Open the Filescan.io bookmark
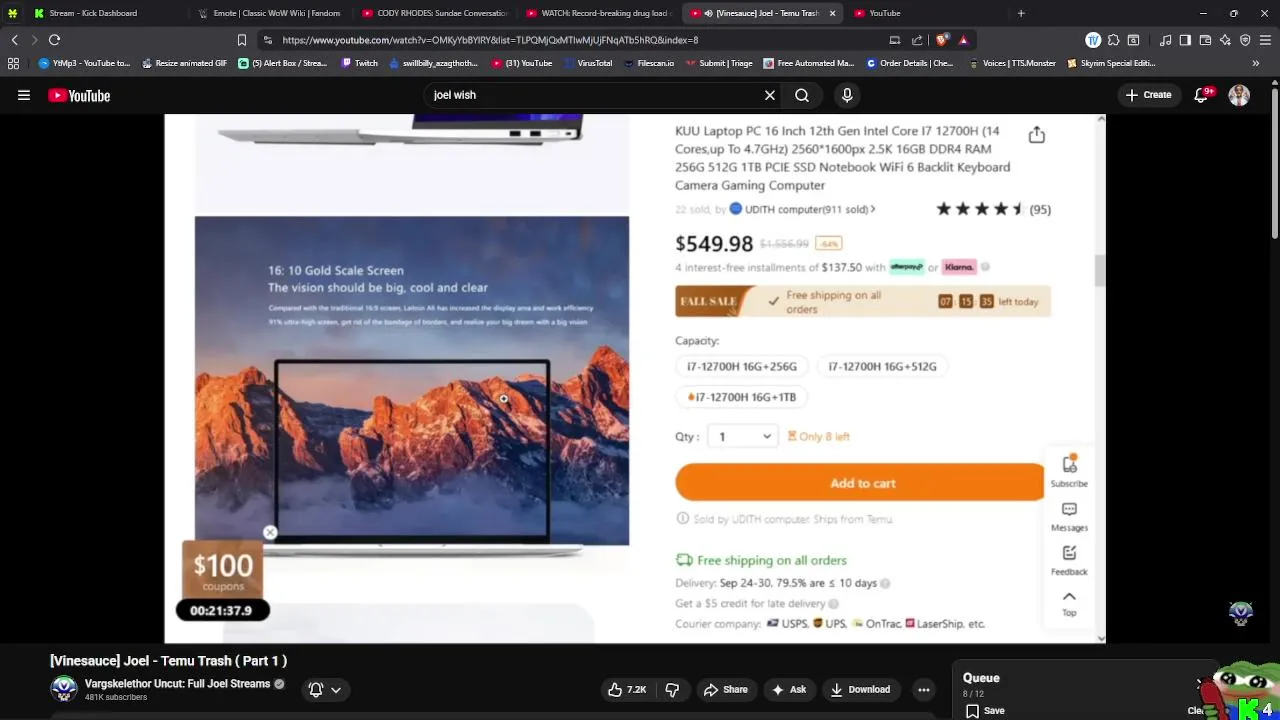The image size is (1280, 720). 649,63
